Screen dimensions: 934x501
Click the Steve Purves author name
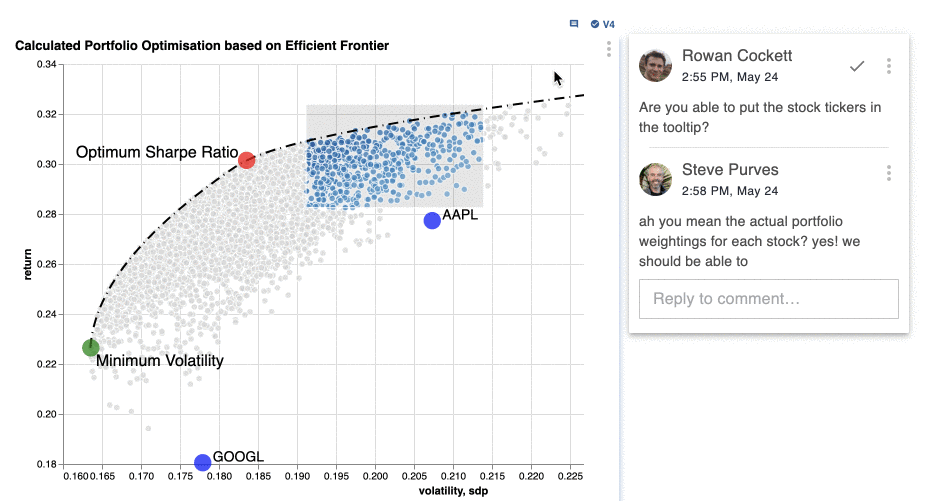pyautogui.click(x=730, y=170)
